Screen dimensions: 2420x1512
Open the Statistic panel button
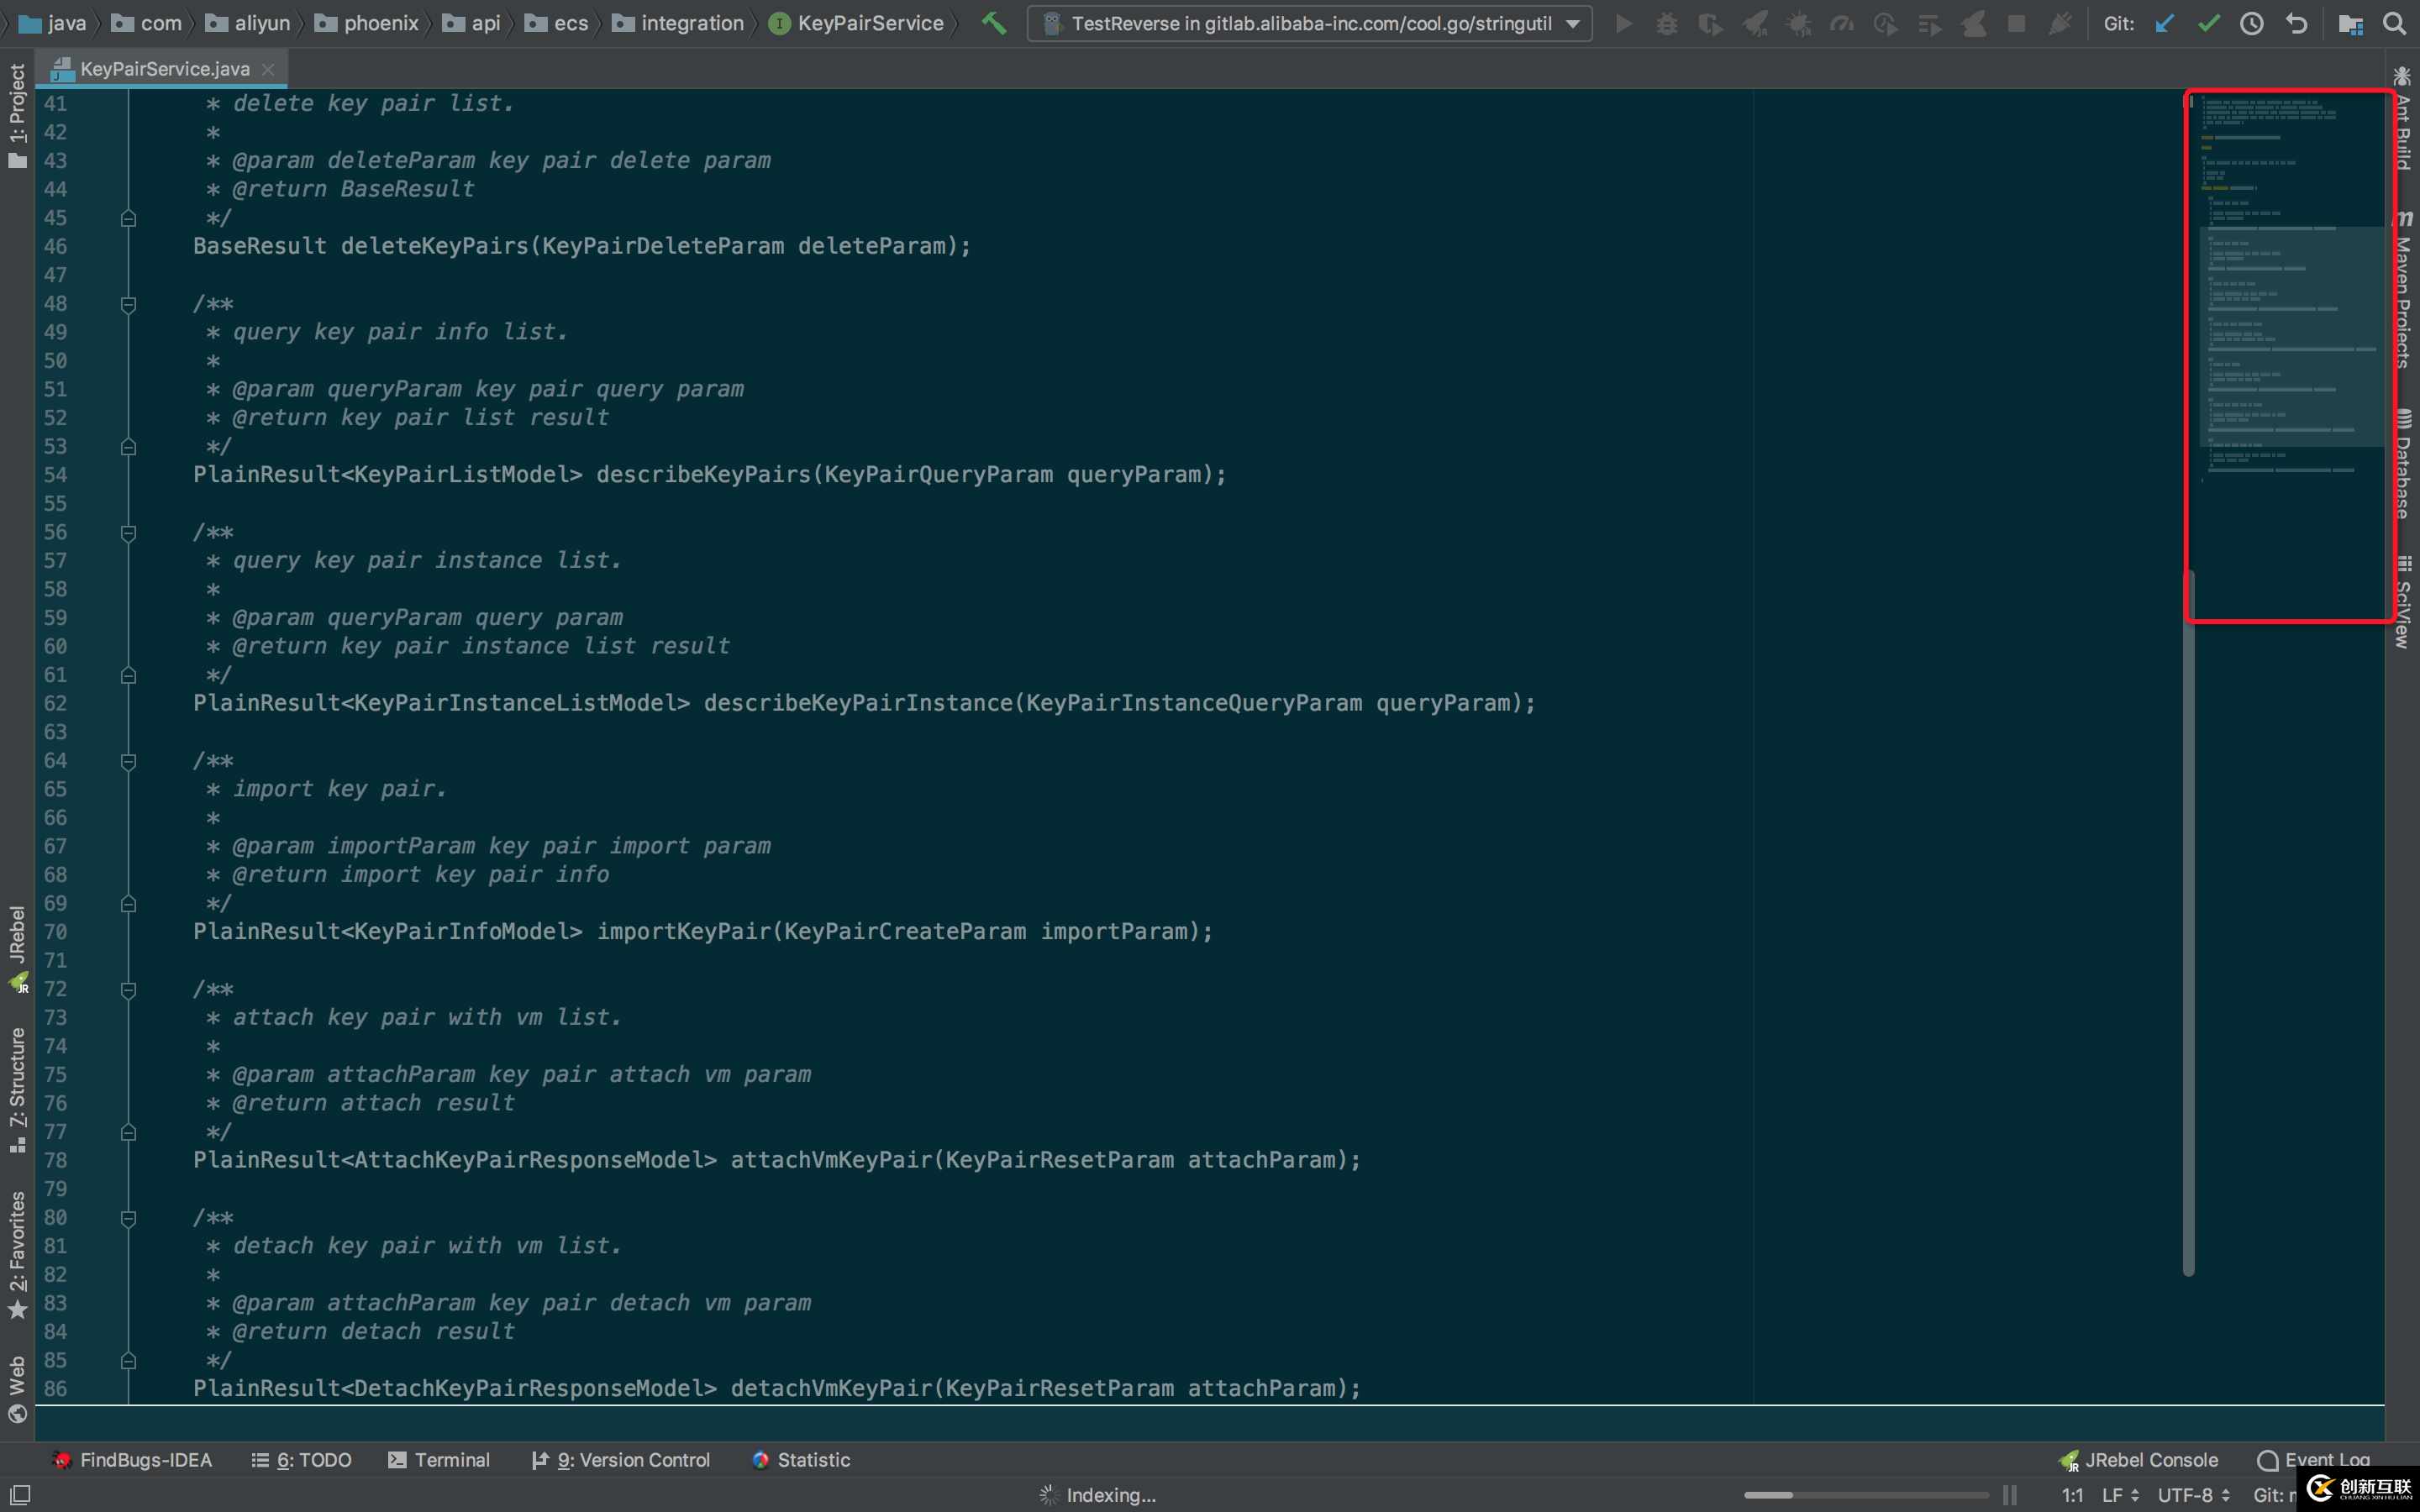[800, 1460]
